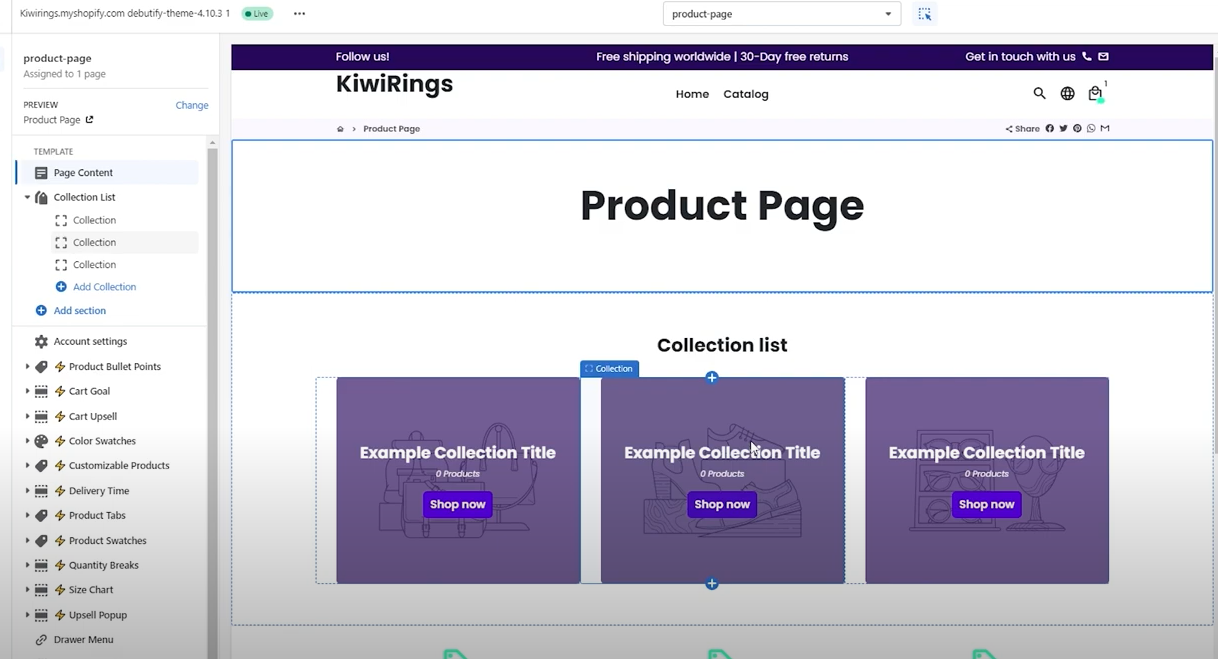Toggle the inspector selection icon
1218x659 pixels.
[924, 14]
